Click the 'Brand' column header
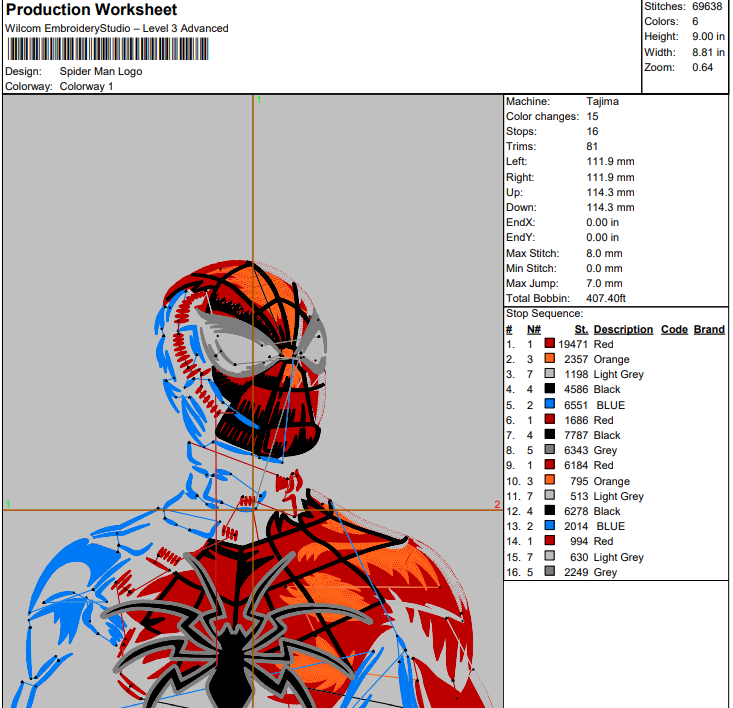Screen dimensions: 733x708 click(709, 329)
